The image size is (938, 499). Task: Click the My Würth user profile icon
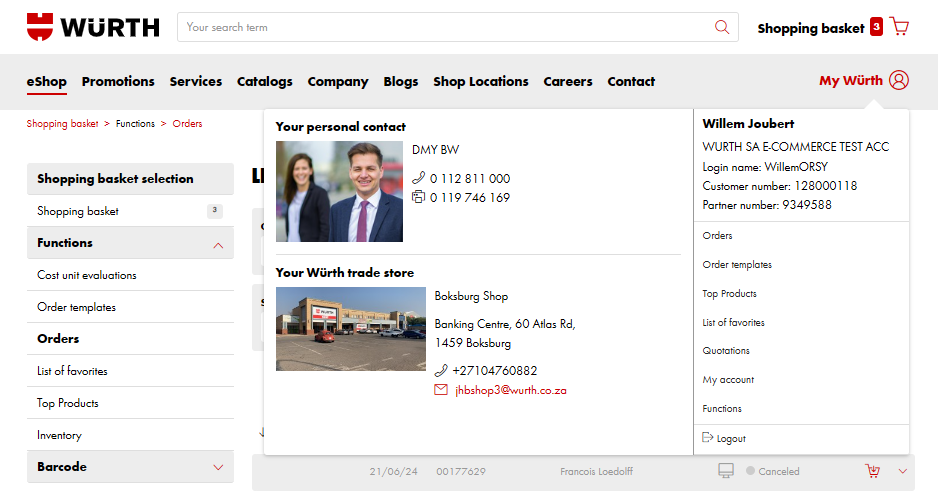[x=899, y=80]
